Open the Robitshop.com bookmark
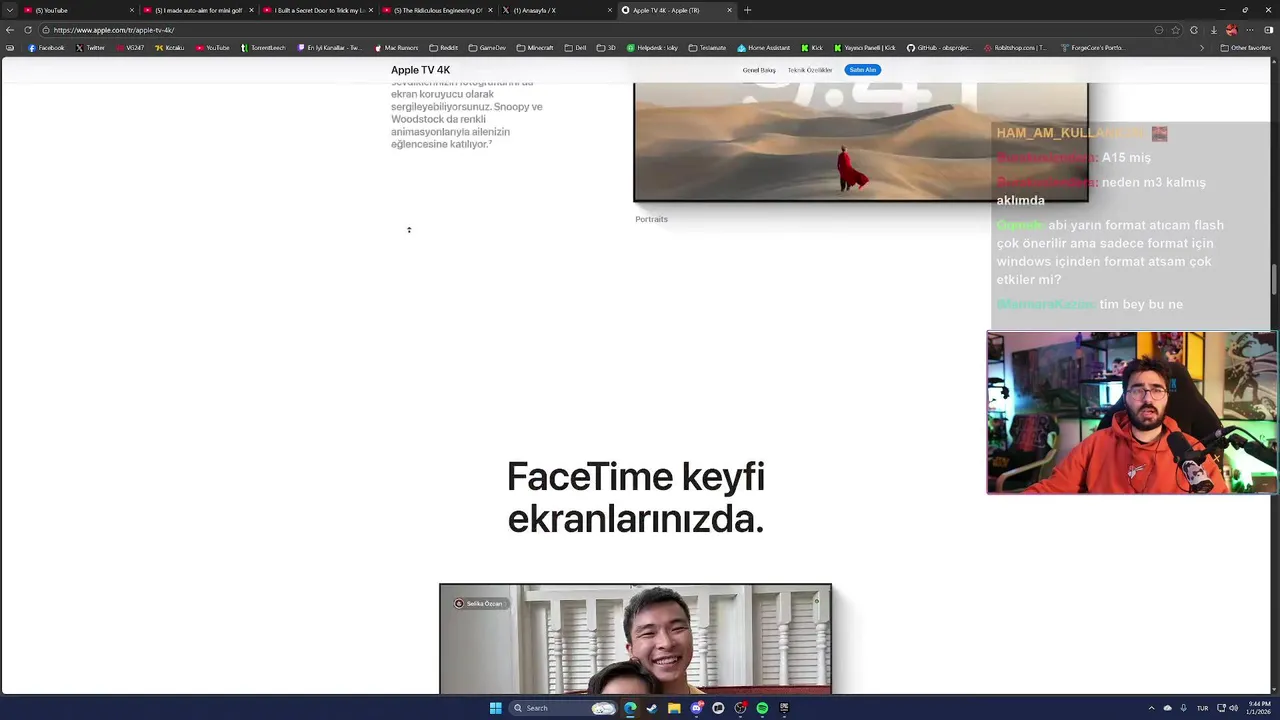 pos(1014,48)
